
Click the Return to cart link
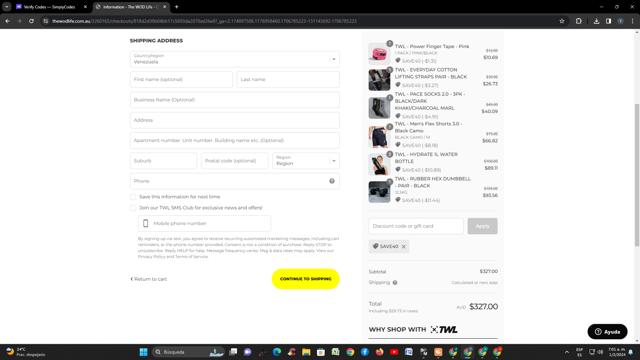[x=149, y=279]
